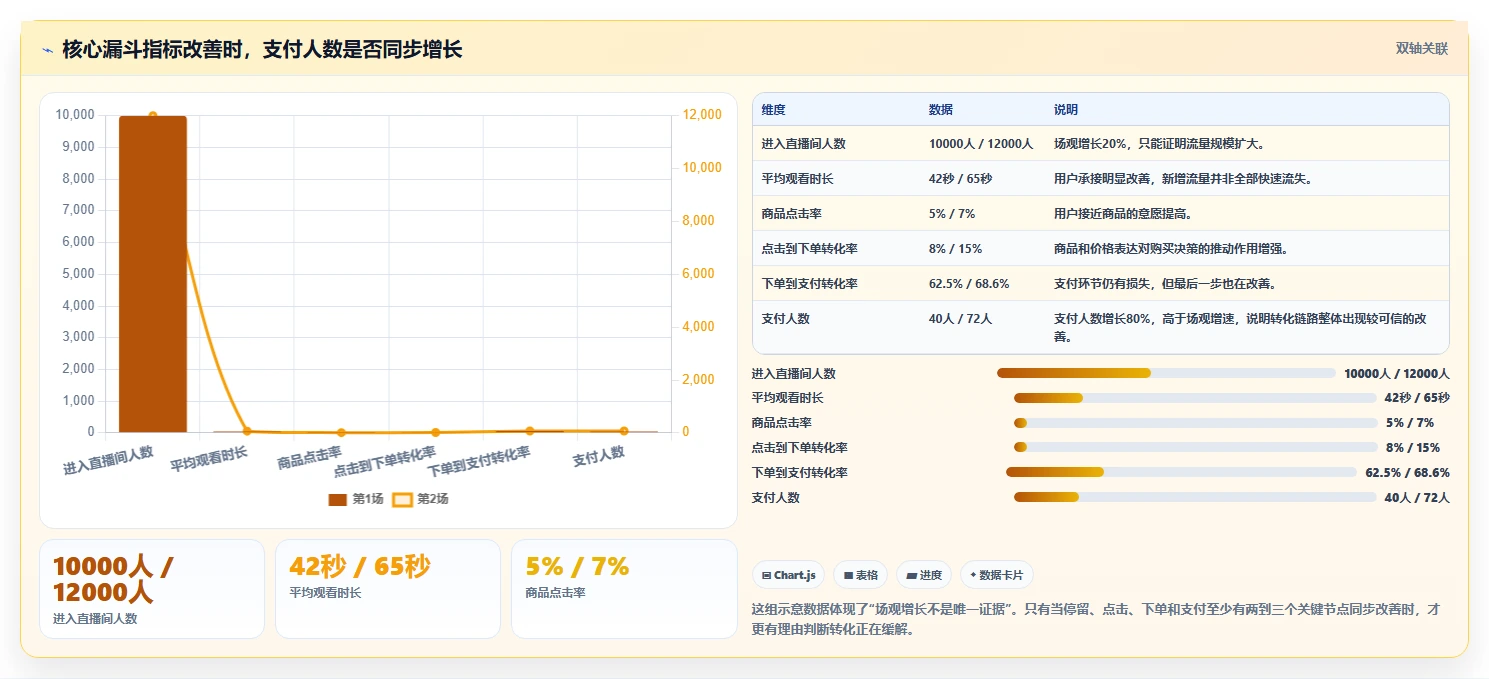Open the 10000人 / 12000人 data card

point(152,589)
